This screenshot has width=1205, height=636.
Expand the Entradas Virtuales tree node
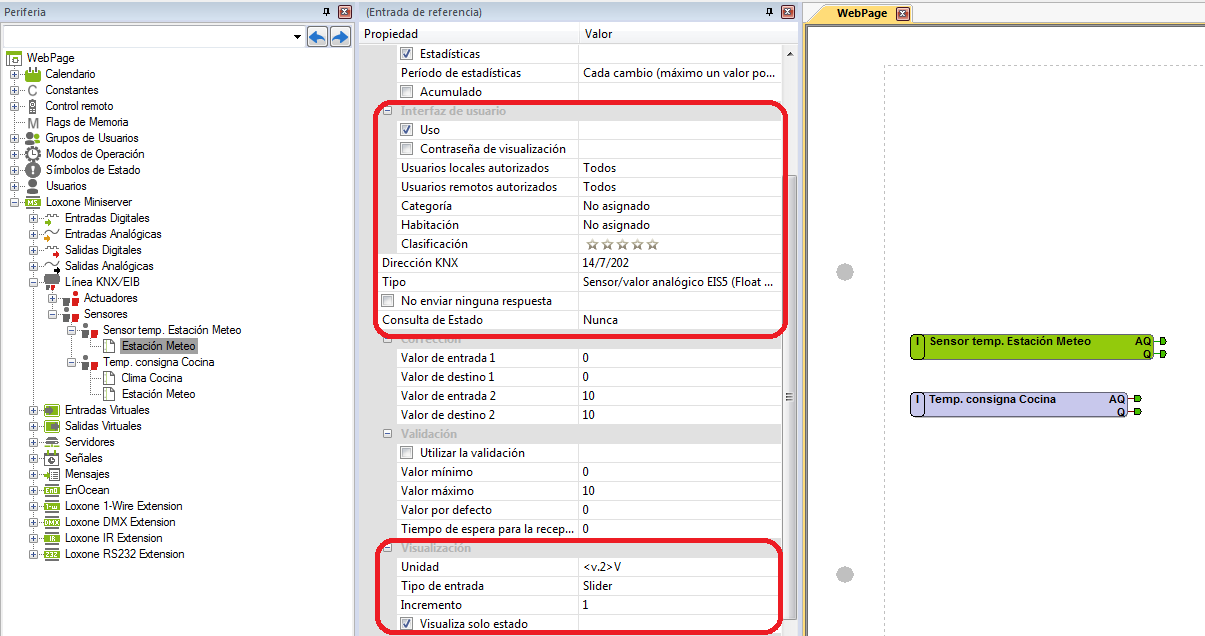tap(33, 410)
